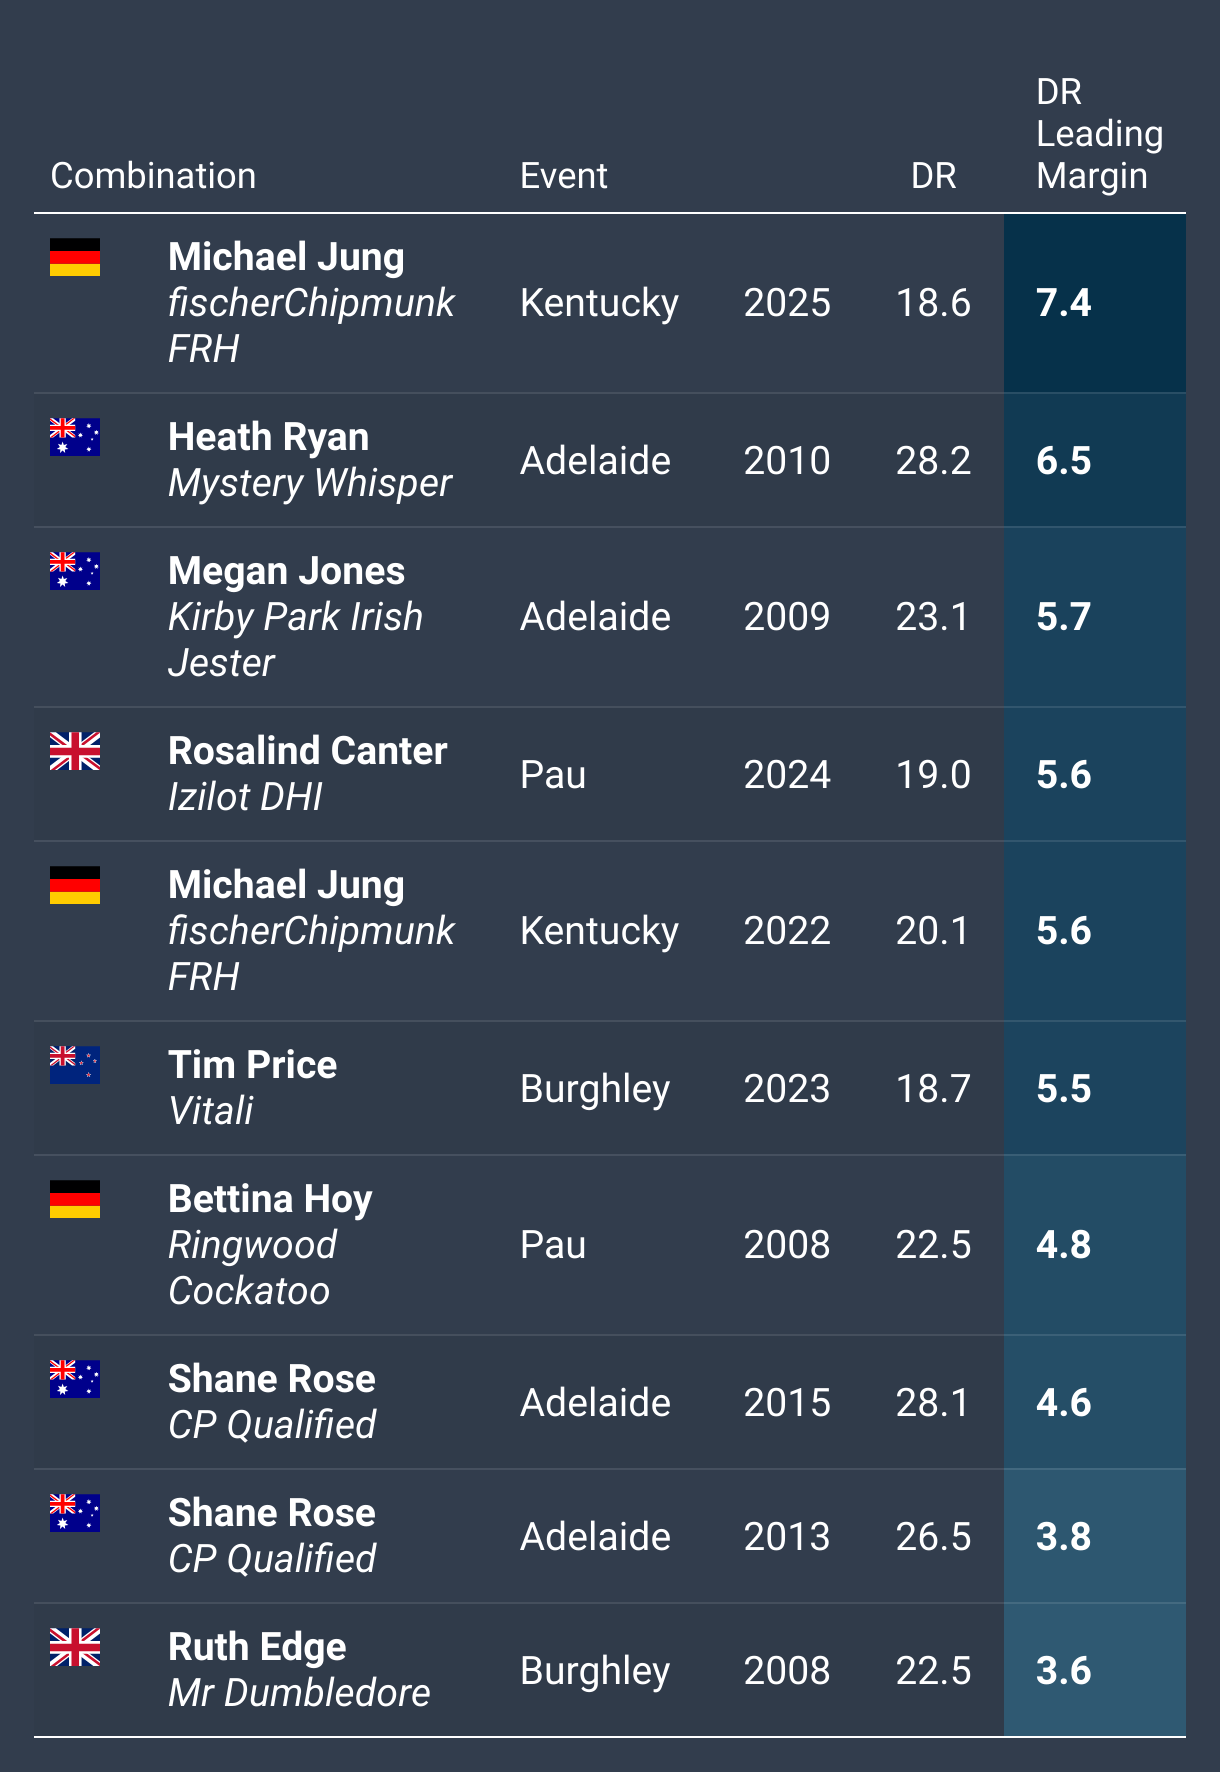Click the German flag beside Michael Jung 2025
Viewport: 1220px width, 1772px height.
(x=75, y=257)
